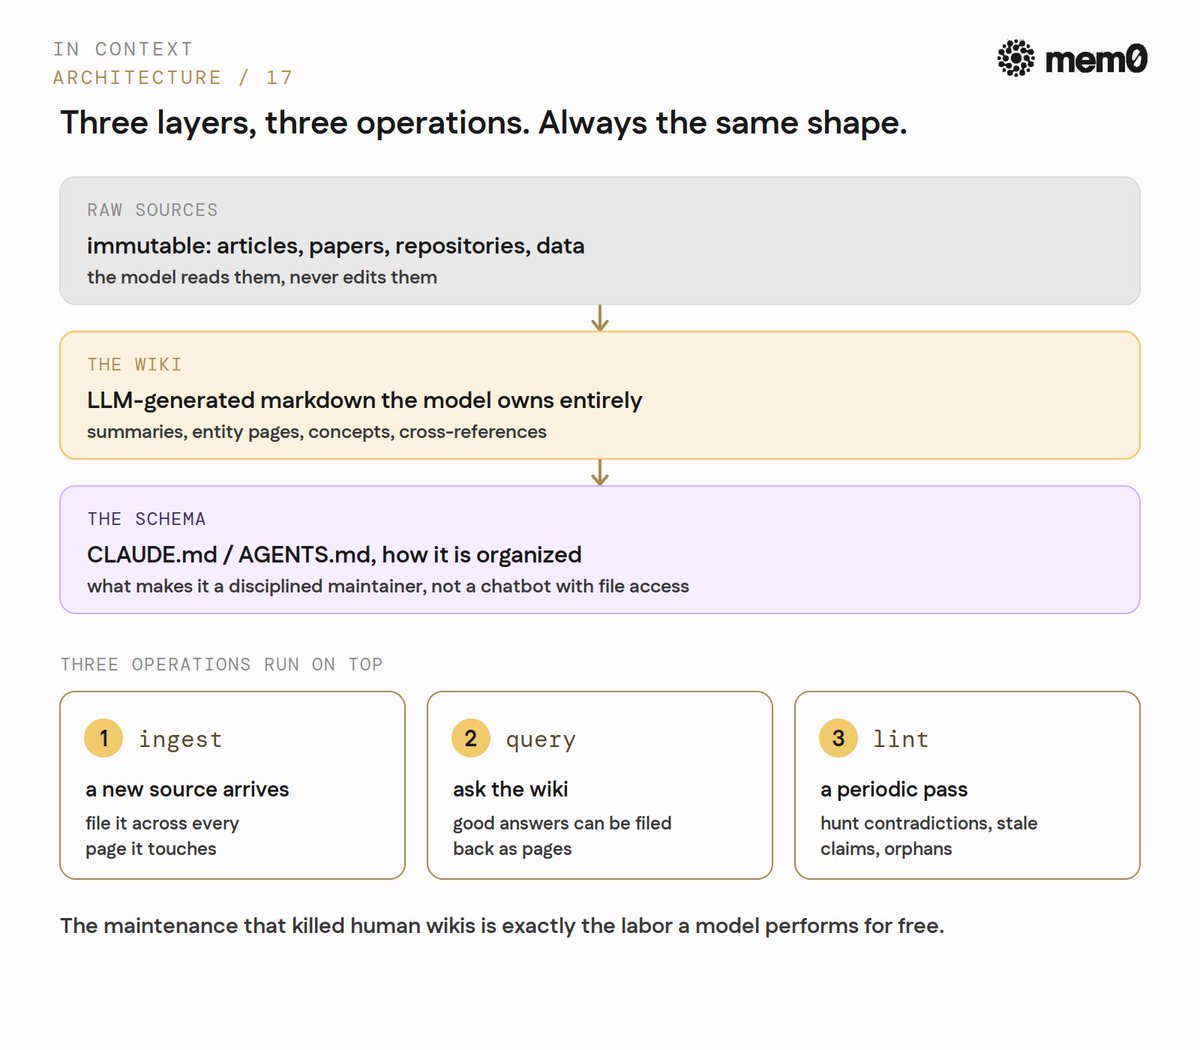This screenshot has width=1200, height=1050.
Task: Select the purple The Schema layer box
Action: click(600, 550)
